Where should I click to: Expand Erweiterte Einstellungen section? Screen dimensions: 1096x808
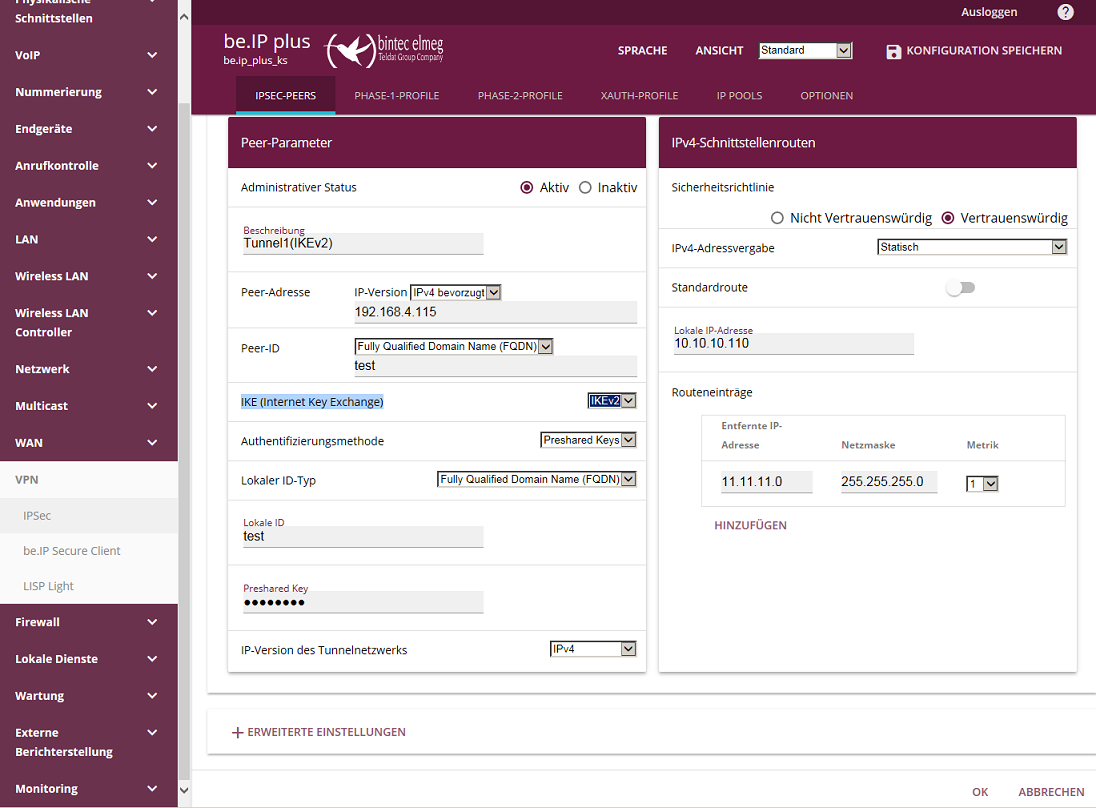tap(318, 733)
